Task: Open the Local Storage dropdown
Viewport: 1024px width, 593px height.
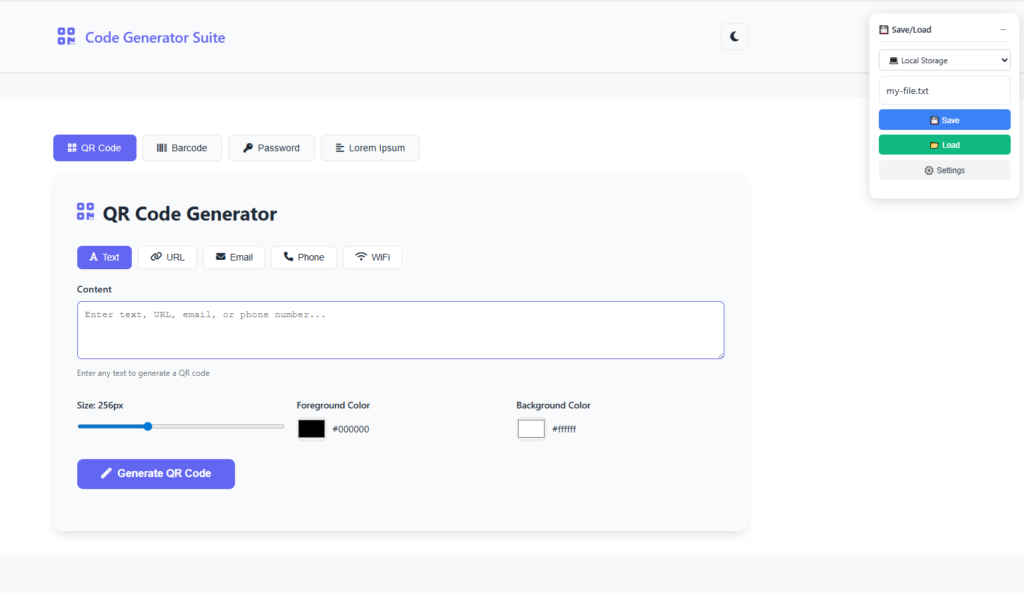Action: pos(944,60)
